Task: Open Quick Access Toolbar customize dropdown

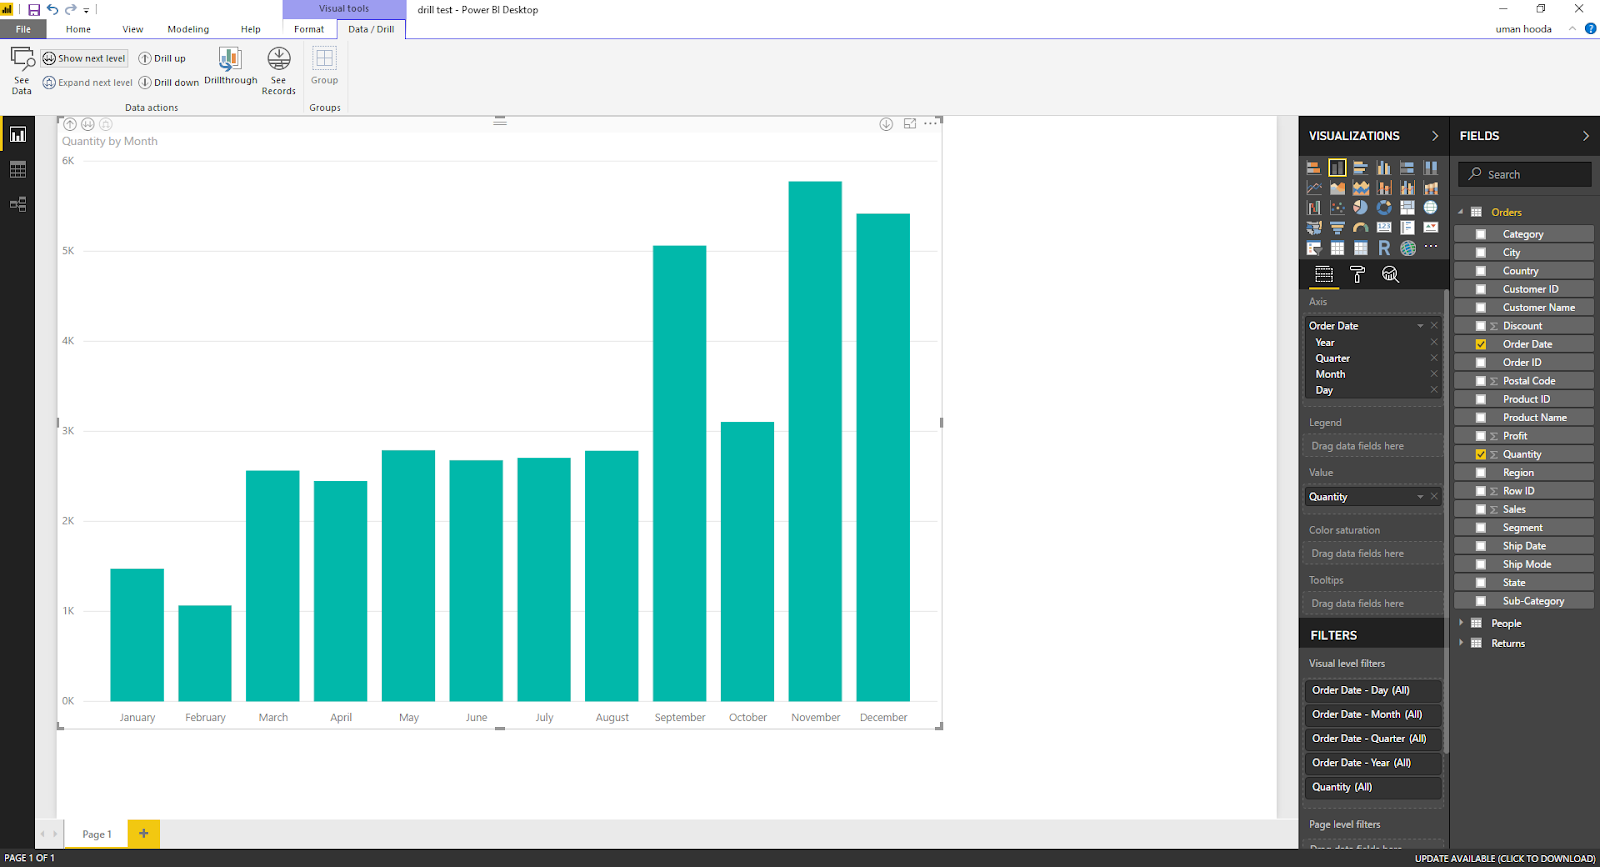Action: tap(86, 10)
